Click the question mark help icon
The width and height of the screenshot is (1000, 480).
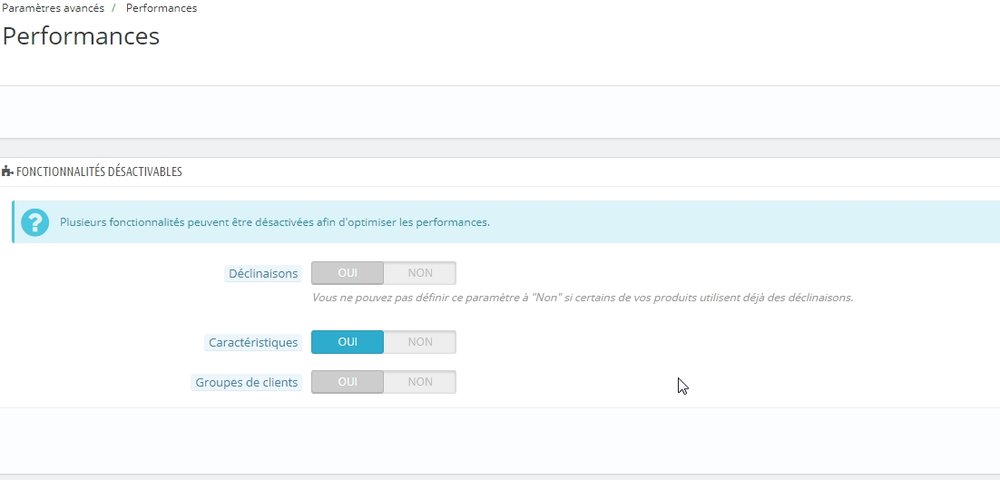pyautogui.click(x=35, y=222)
